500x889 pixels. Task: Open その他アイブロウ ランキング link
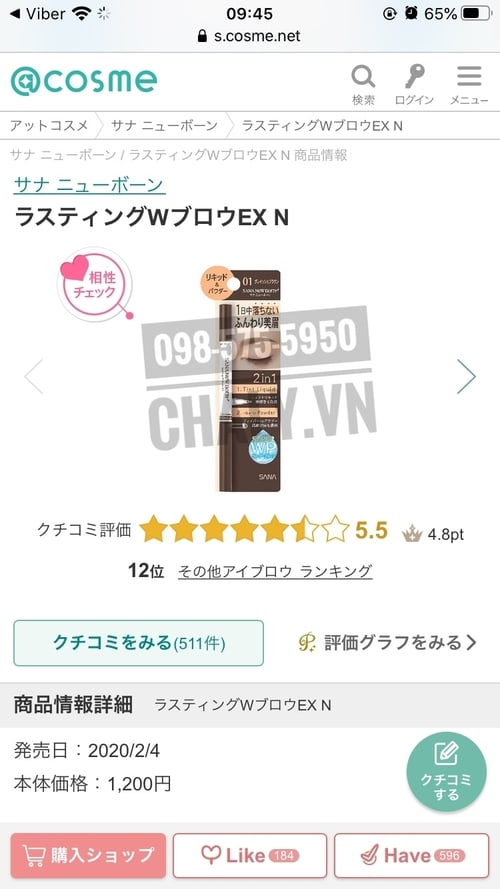275,570
